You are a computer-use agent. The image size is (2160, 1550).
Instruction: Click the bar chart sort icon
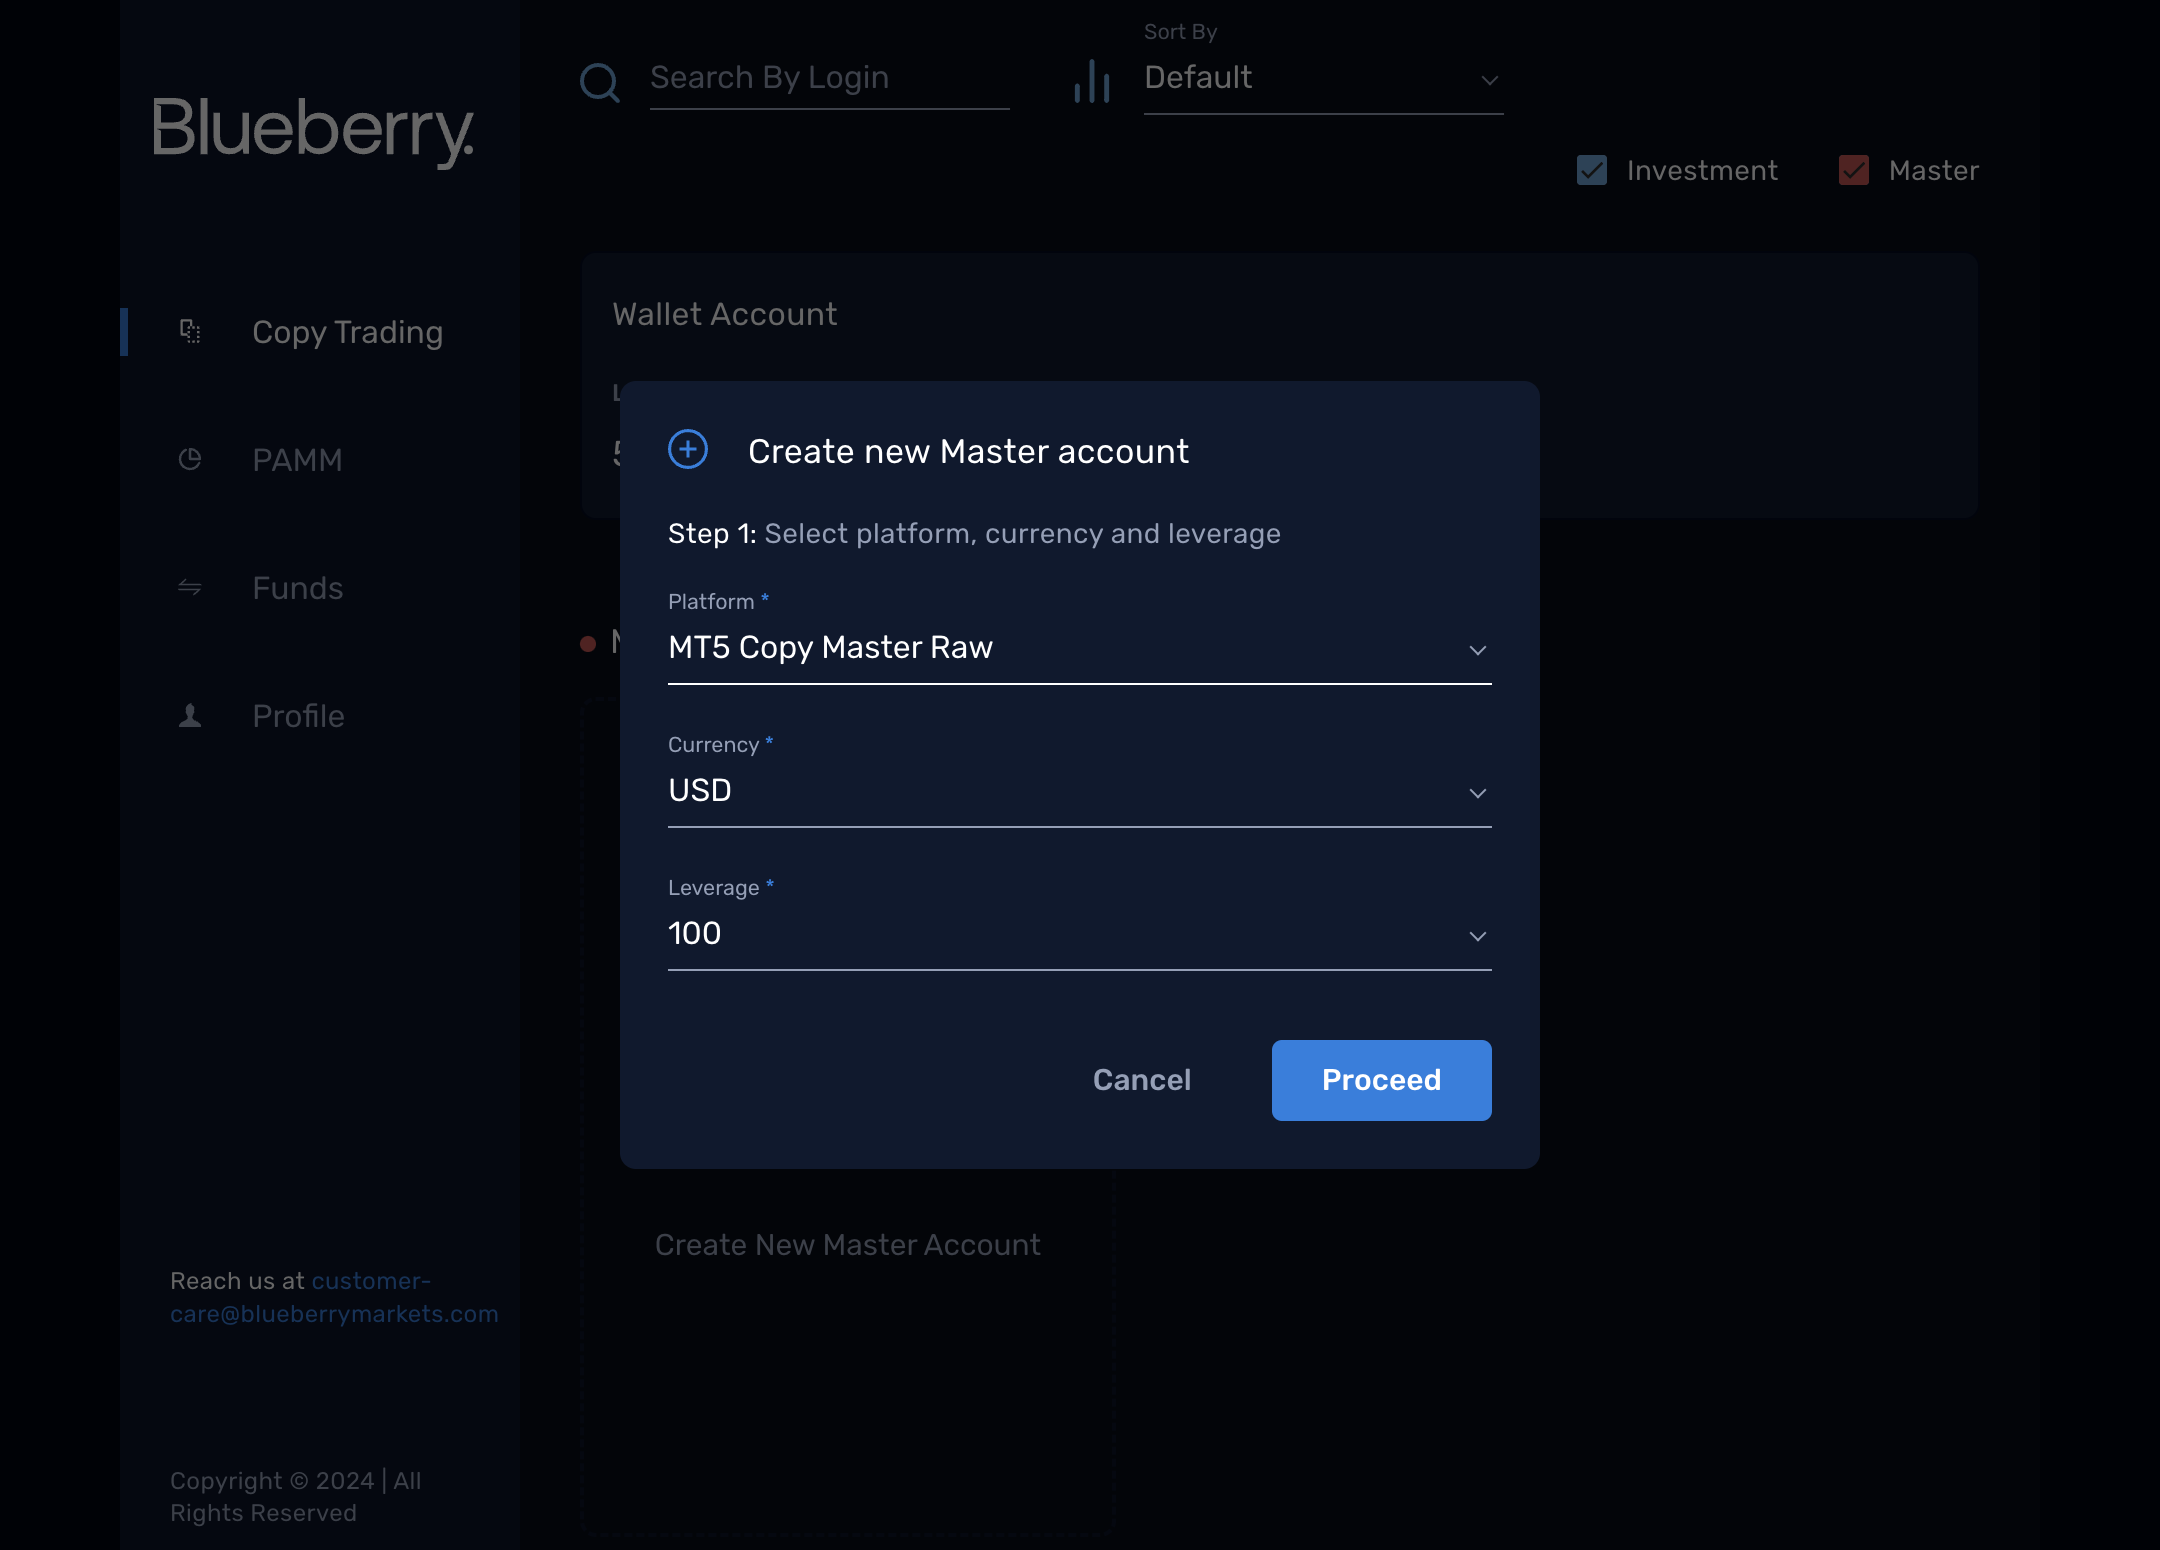pos(1092,81)
